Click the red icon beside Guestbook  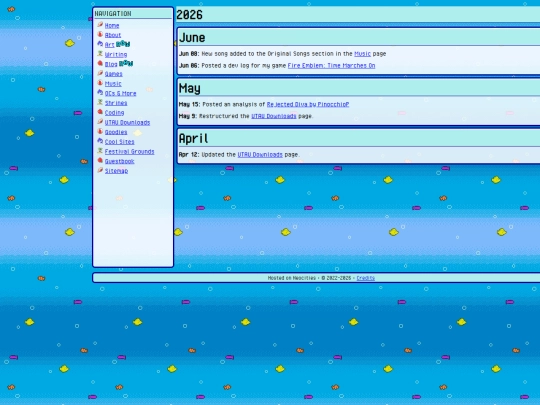[100, 160]
